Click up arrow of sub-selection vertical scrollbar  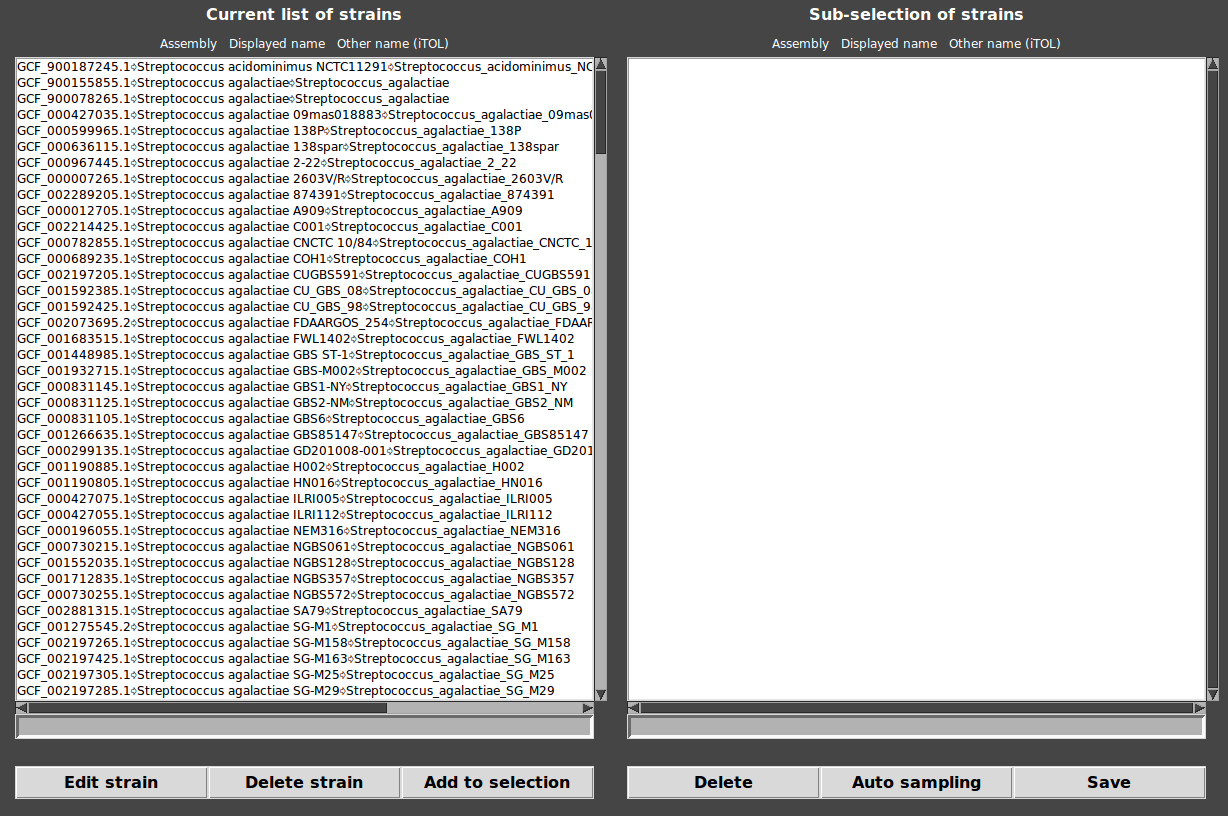click(x=1213, y=65)
